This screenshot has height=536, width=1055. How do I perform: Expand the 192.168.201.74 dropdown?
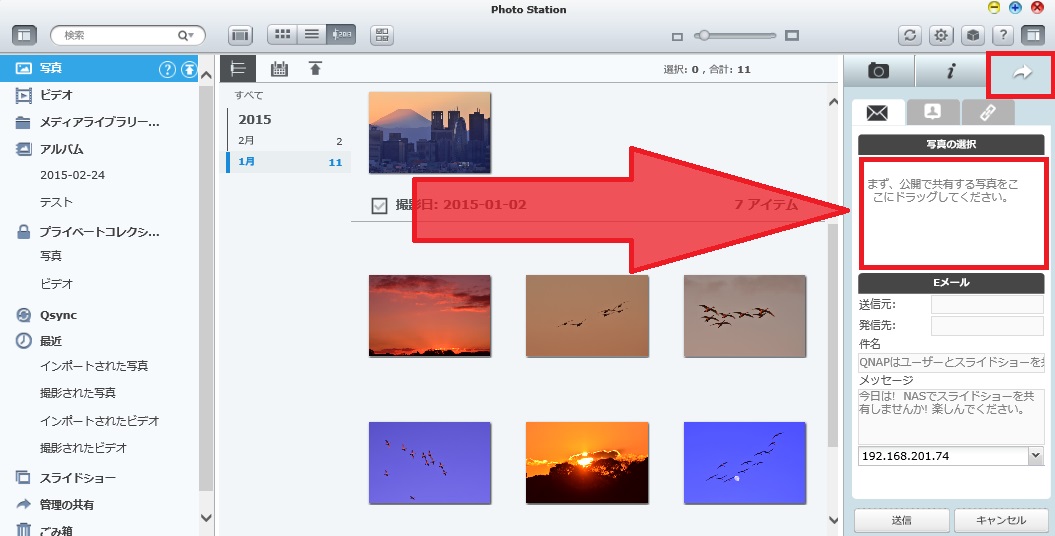point(1035,456)
